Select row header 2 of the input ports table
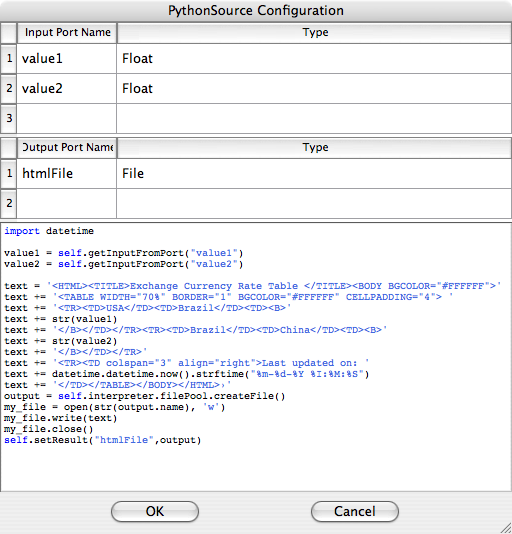The height and width of the screenshot is (534, 512). pyautogui.click(x=9, y=89)
